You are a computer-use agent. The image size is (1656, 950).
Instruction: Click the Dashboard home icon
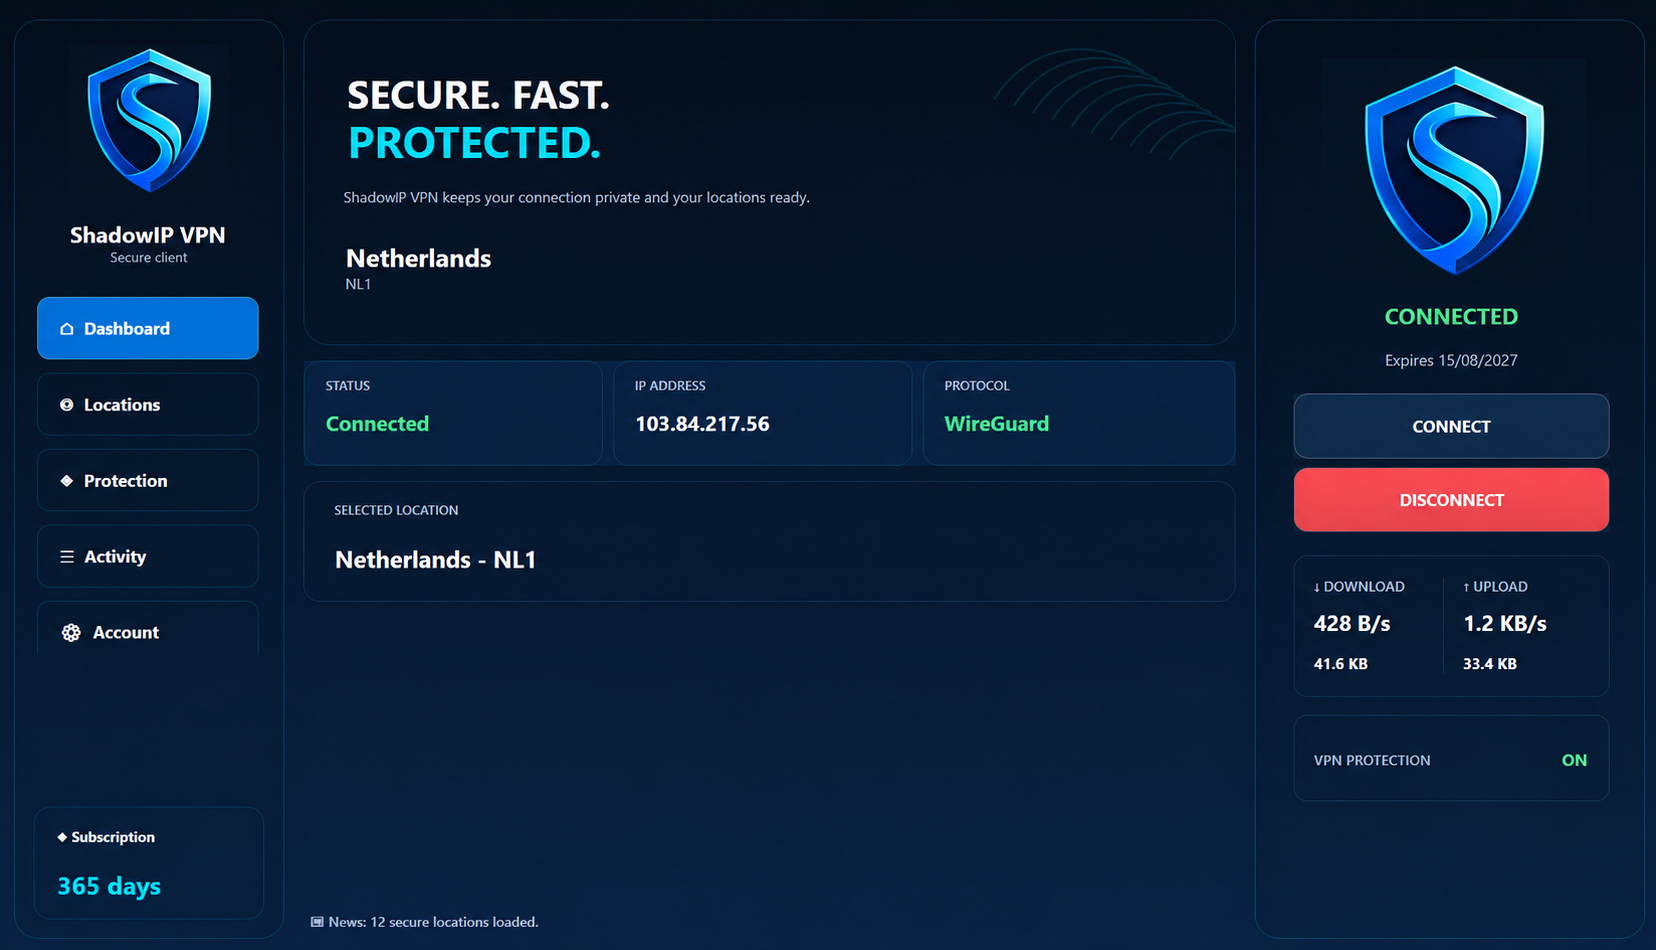[67, 329]
